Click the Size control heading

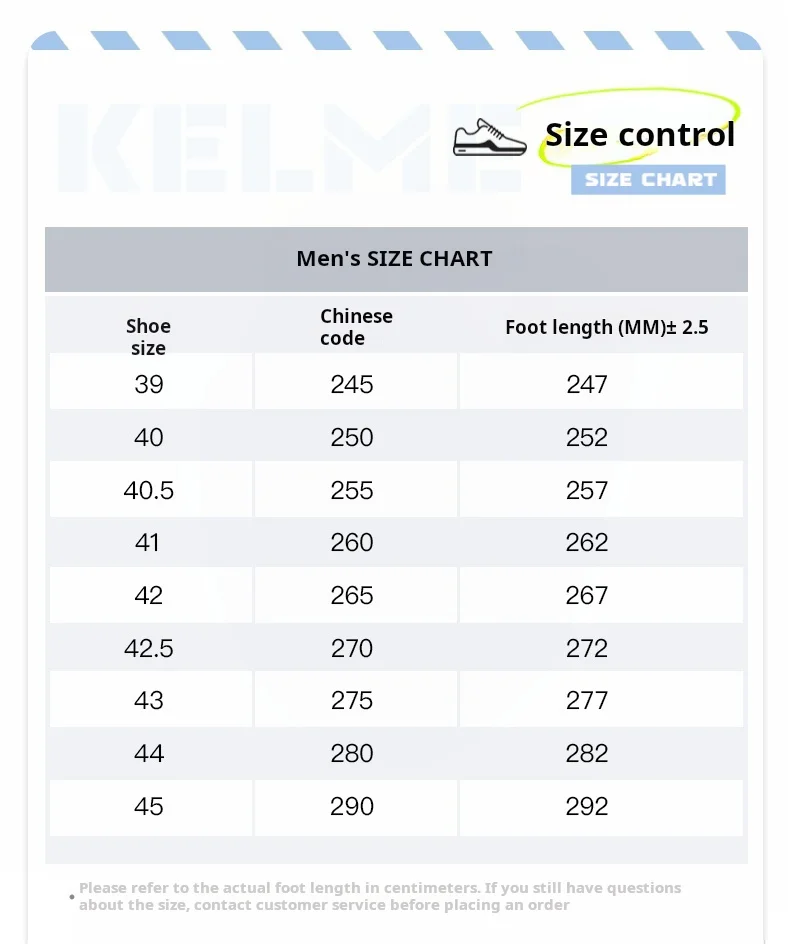639,135
